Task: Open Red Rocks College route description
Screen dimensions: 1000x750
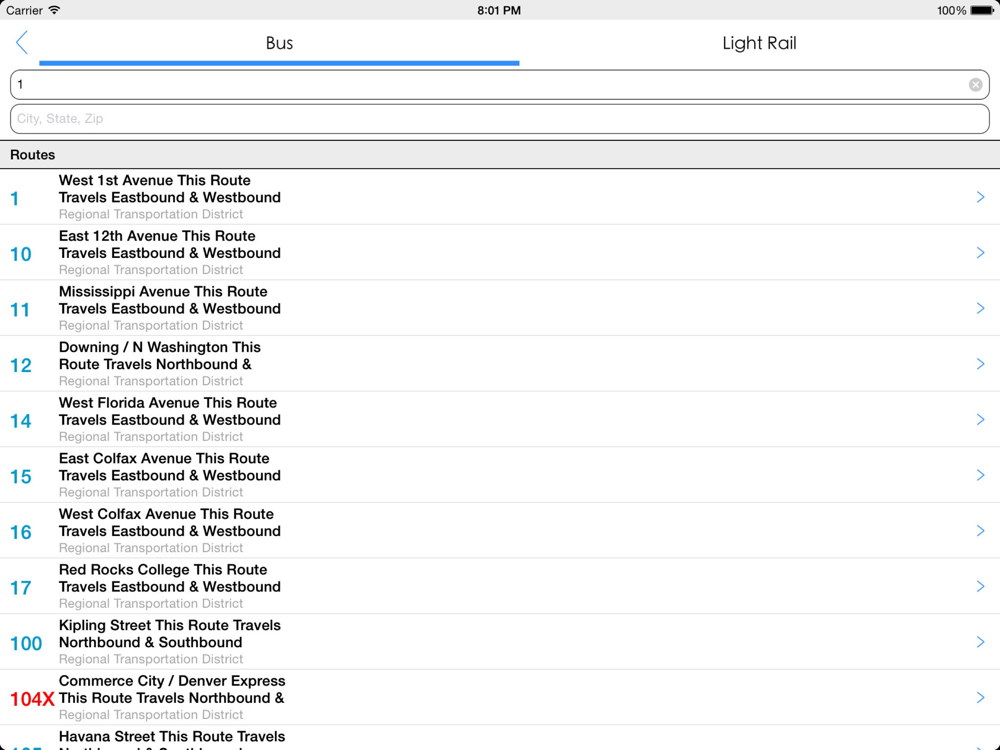Action: point(170,578)
